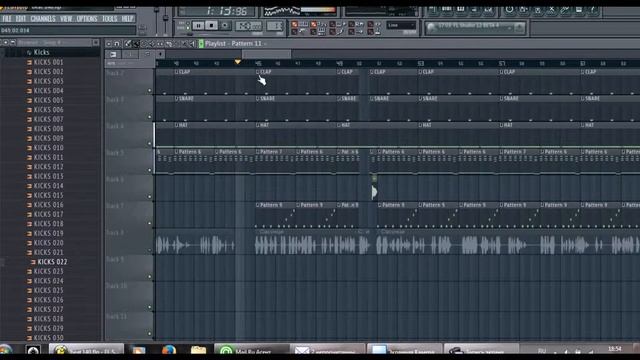
Task: Toggle mute dot on Track 6
Action: click(x=150, y=197)
